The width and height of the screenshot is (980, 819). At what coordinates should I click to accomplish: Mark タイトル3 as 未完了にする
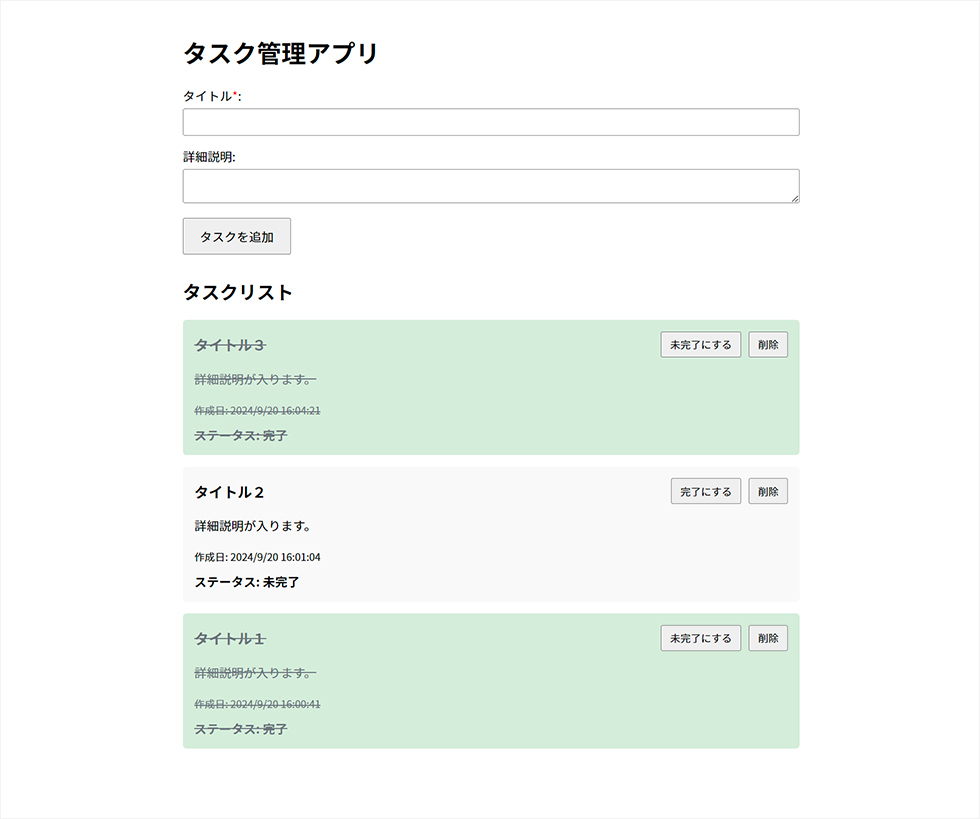(x=701, y=344)
